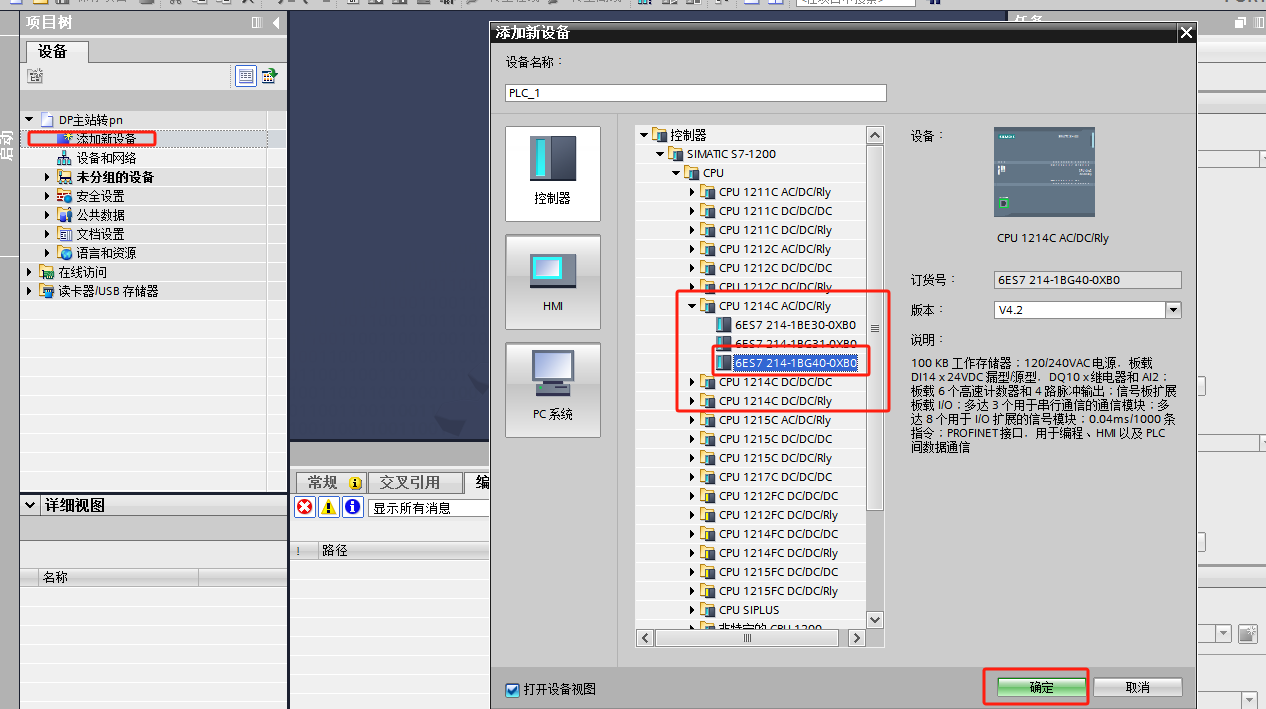Click the red error filter icon

305,507
